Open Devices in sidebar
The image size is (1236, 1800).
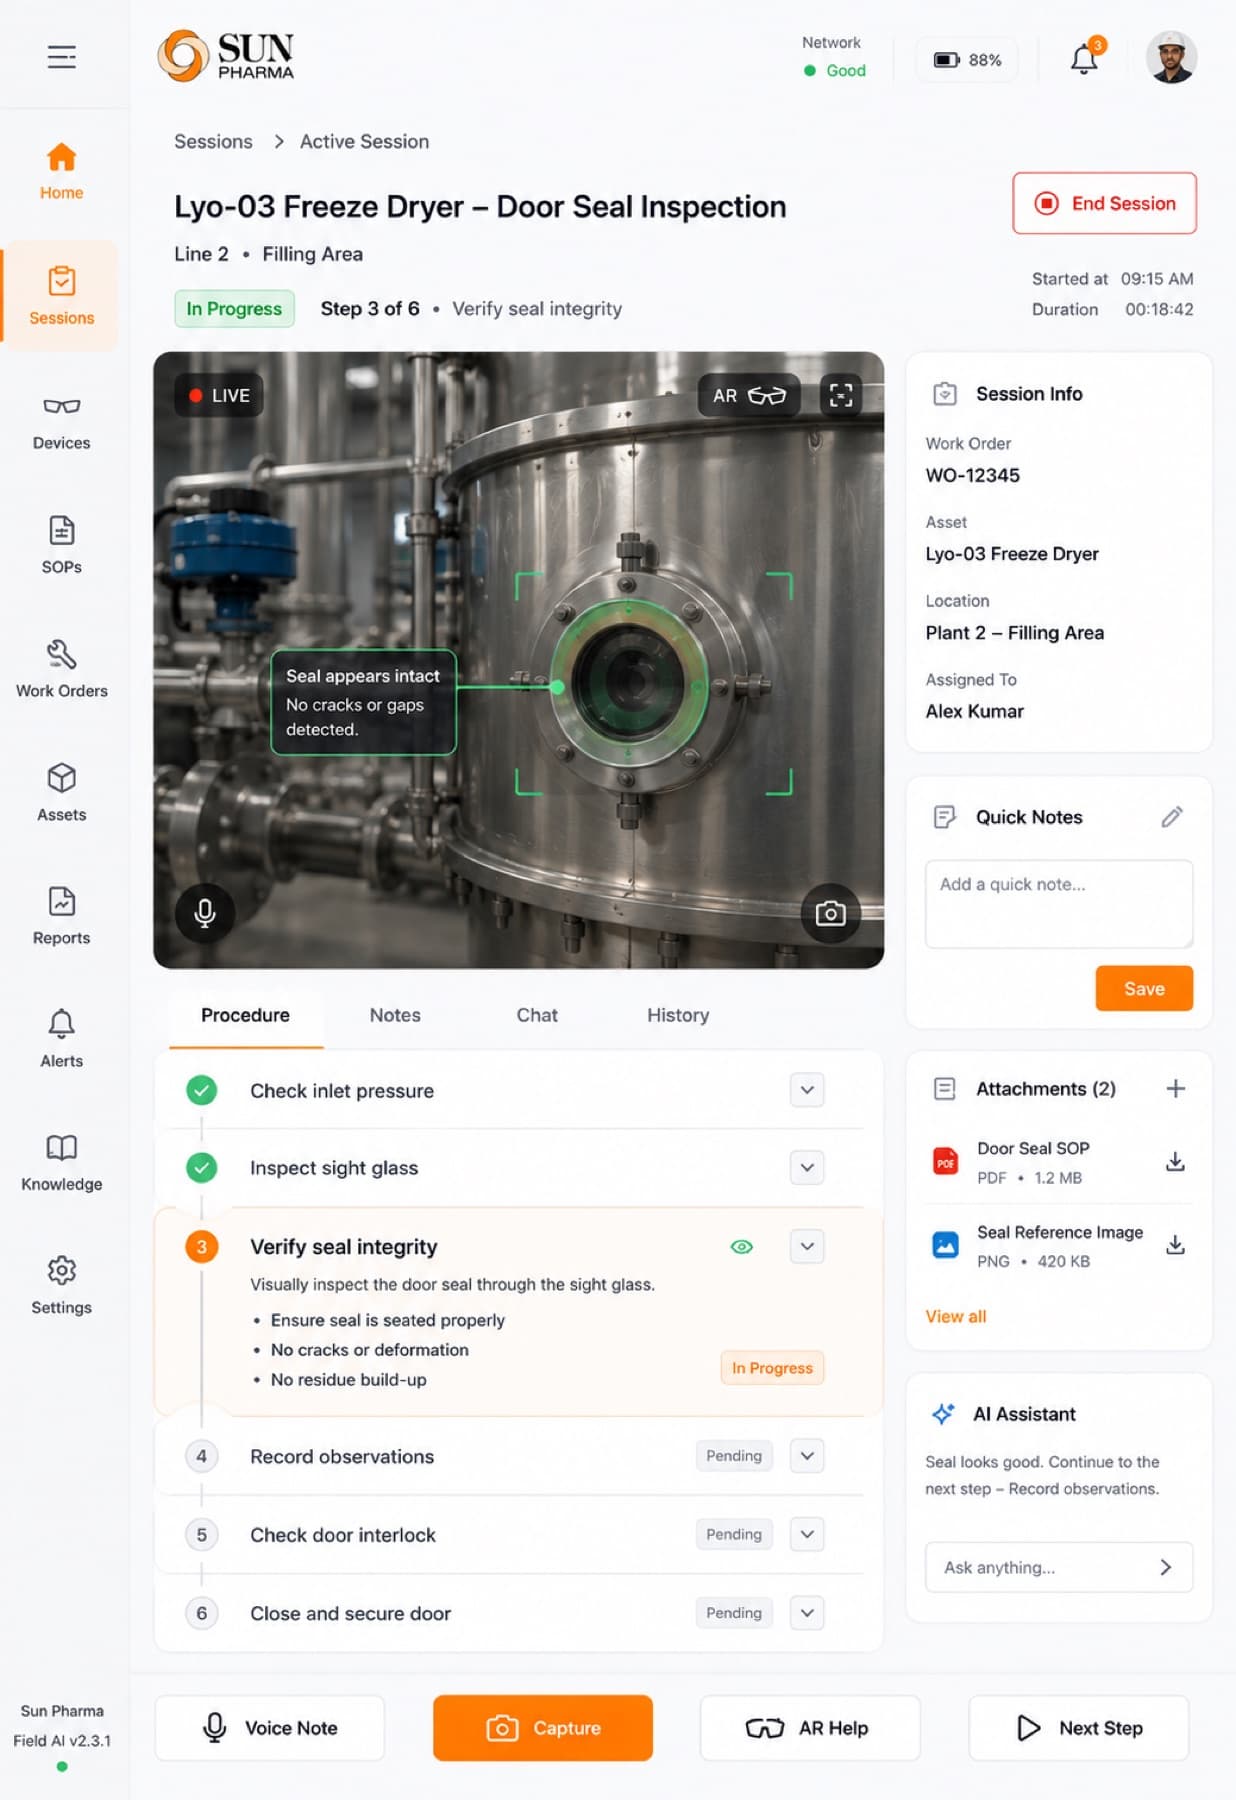[61, 422]
